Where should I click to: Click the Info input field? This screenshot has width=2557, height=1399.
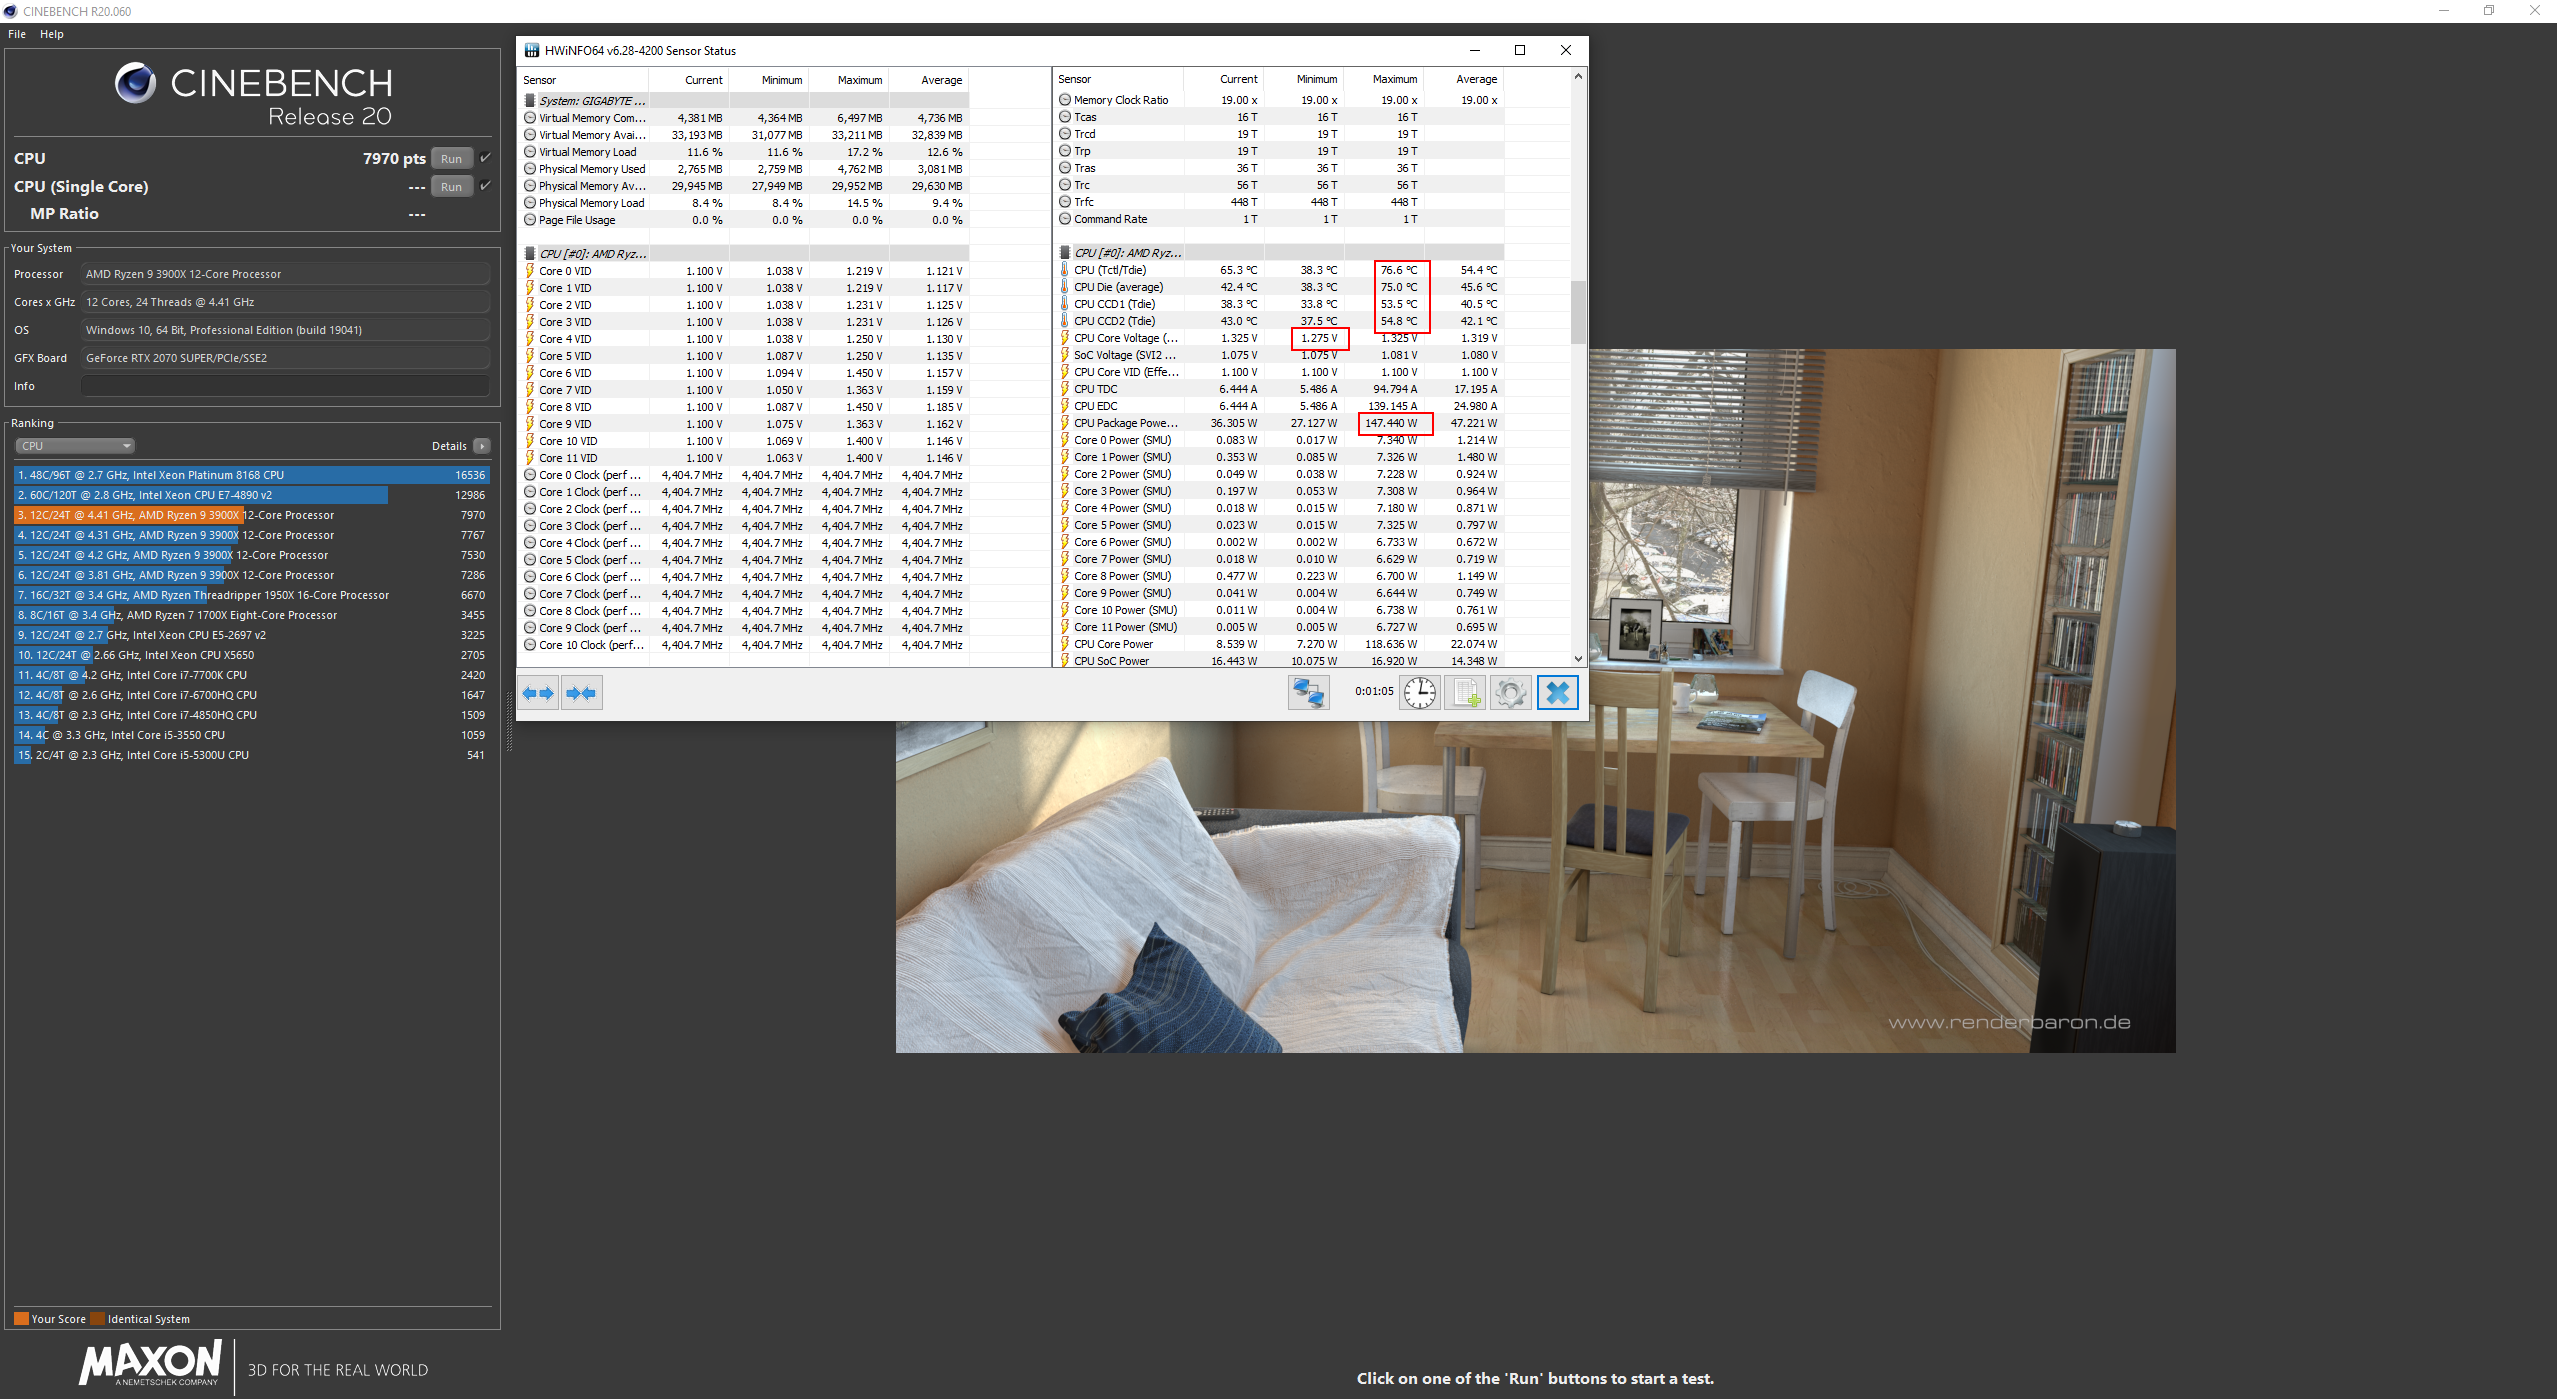tap(285, 386)
